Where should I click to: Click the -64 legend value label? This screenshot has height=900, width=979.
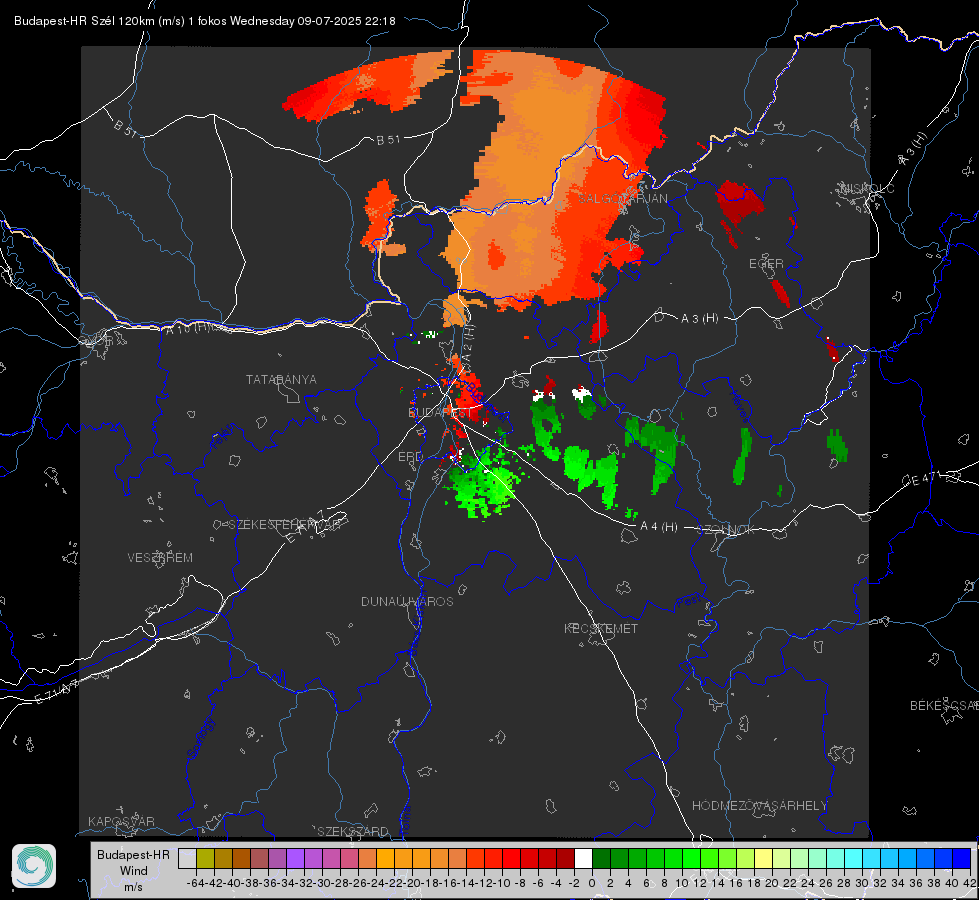pos(196,883)
